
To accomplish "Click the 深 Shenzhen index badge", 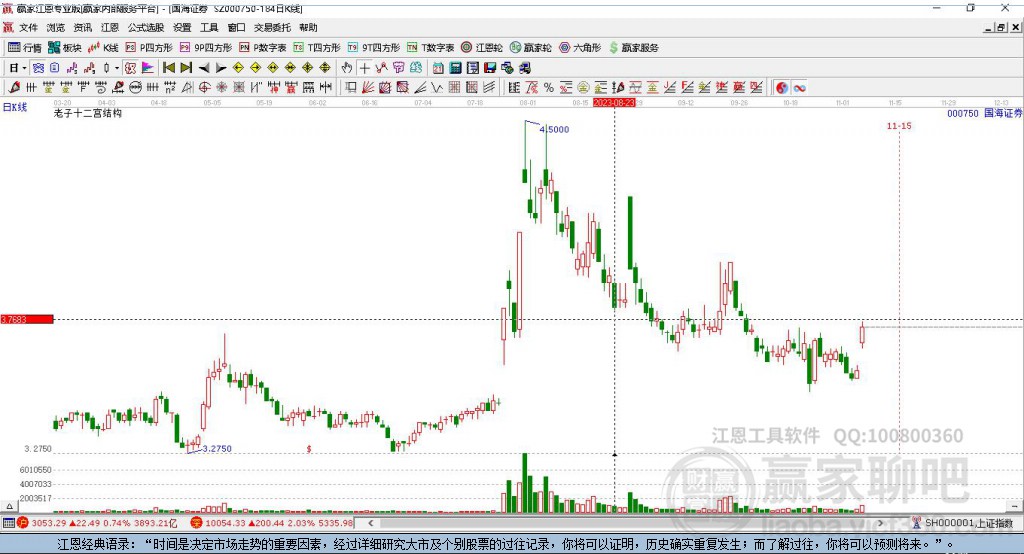I will [196, 523].
